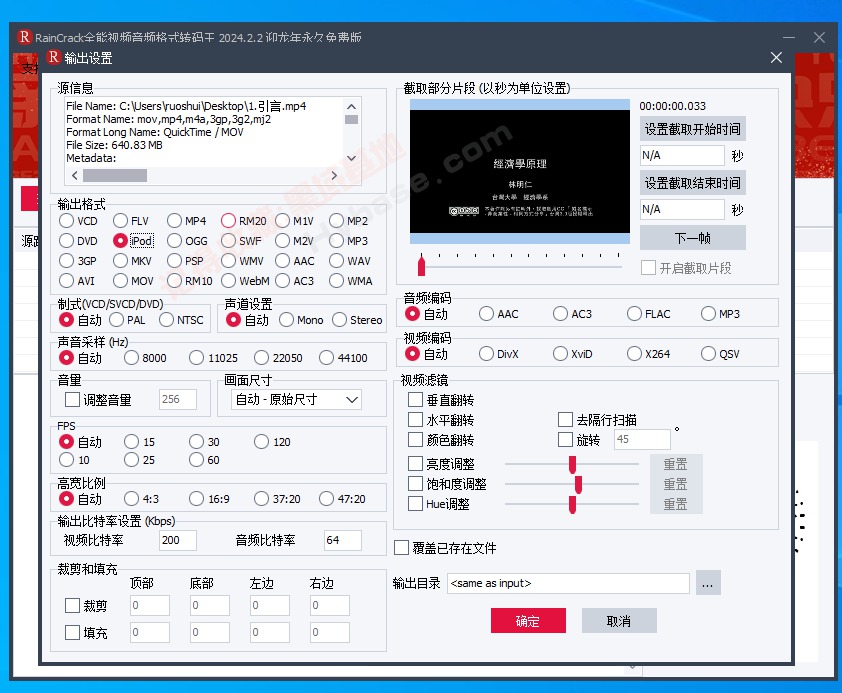Screen dimensions: 842x693
Task: Click the clip start time N/A field
Action: click(682, 156)
